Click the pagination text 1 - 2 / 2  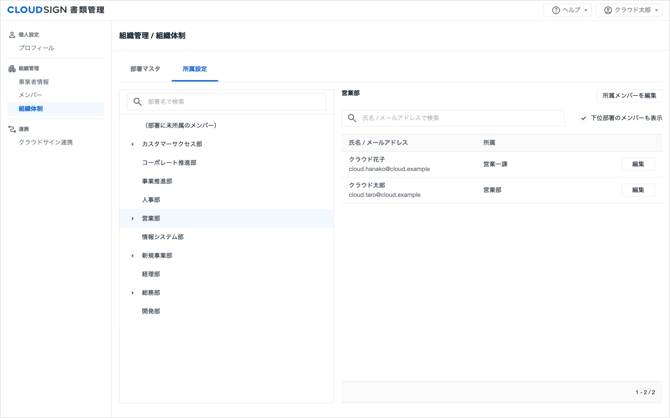(645, 392)
